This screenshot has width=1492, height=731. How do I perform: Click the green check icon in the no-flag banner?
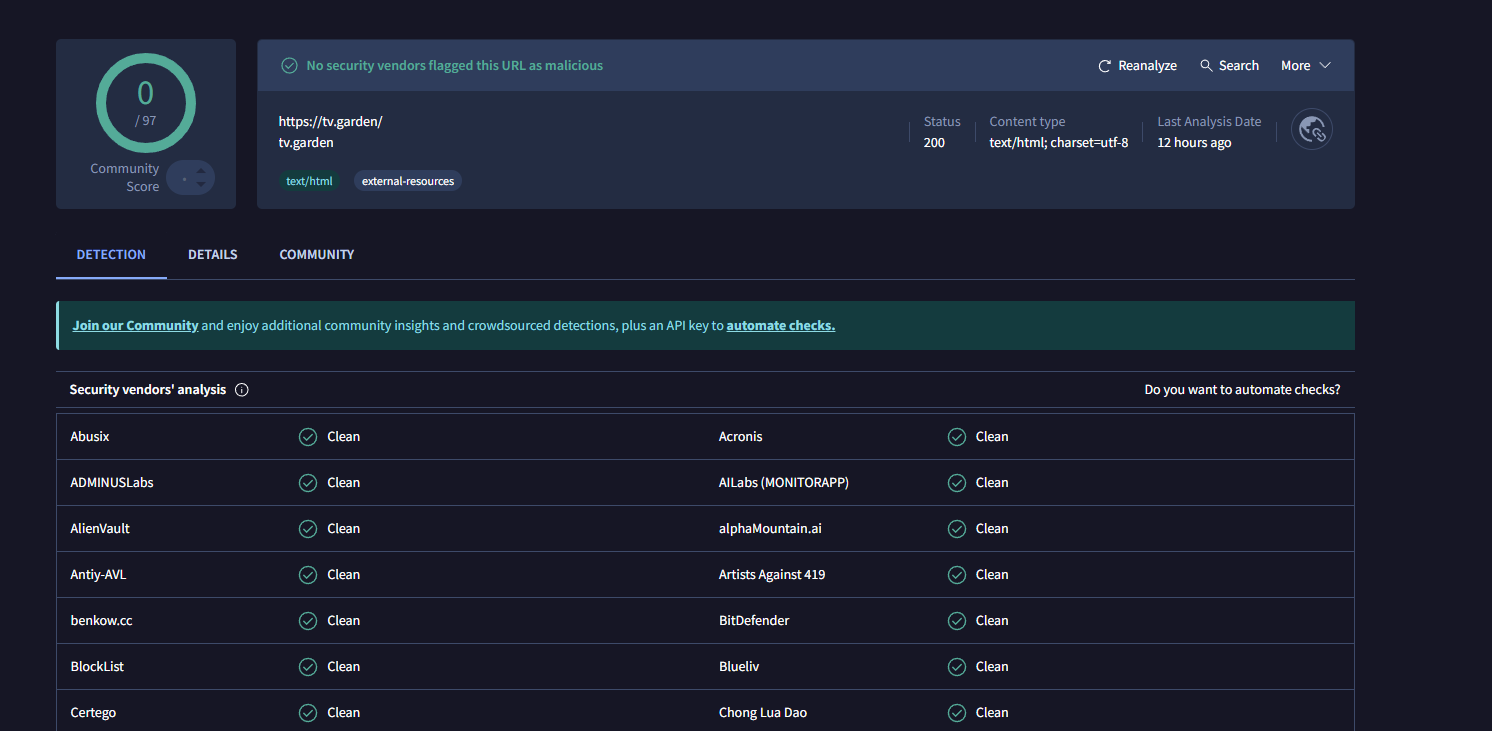(289, 66)
